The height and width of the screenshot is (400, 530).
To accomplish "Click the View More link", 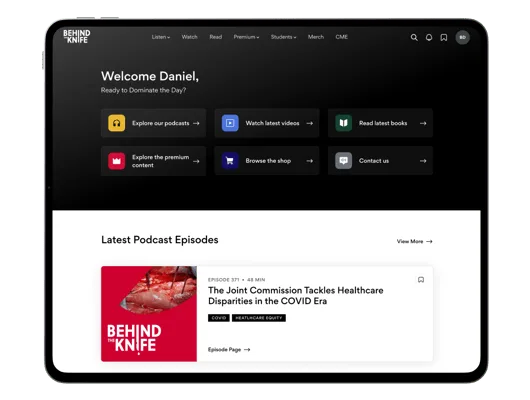I will pos(415,241).
